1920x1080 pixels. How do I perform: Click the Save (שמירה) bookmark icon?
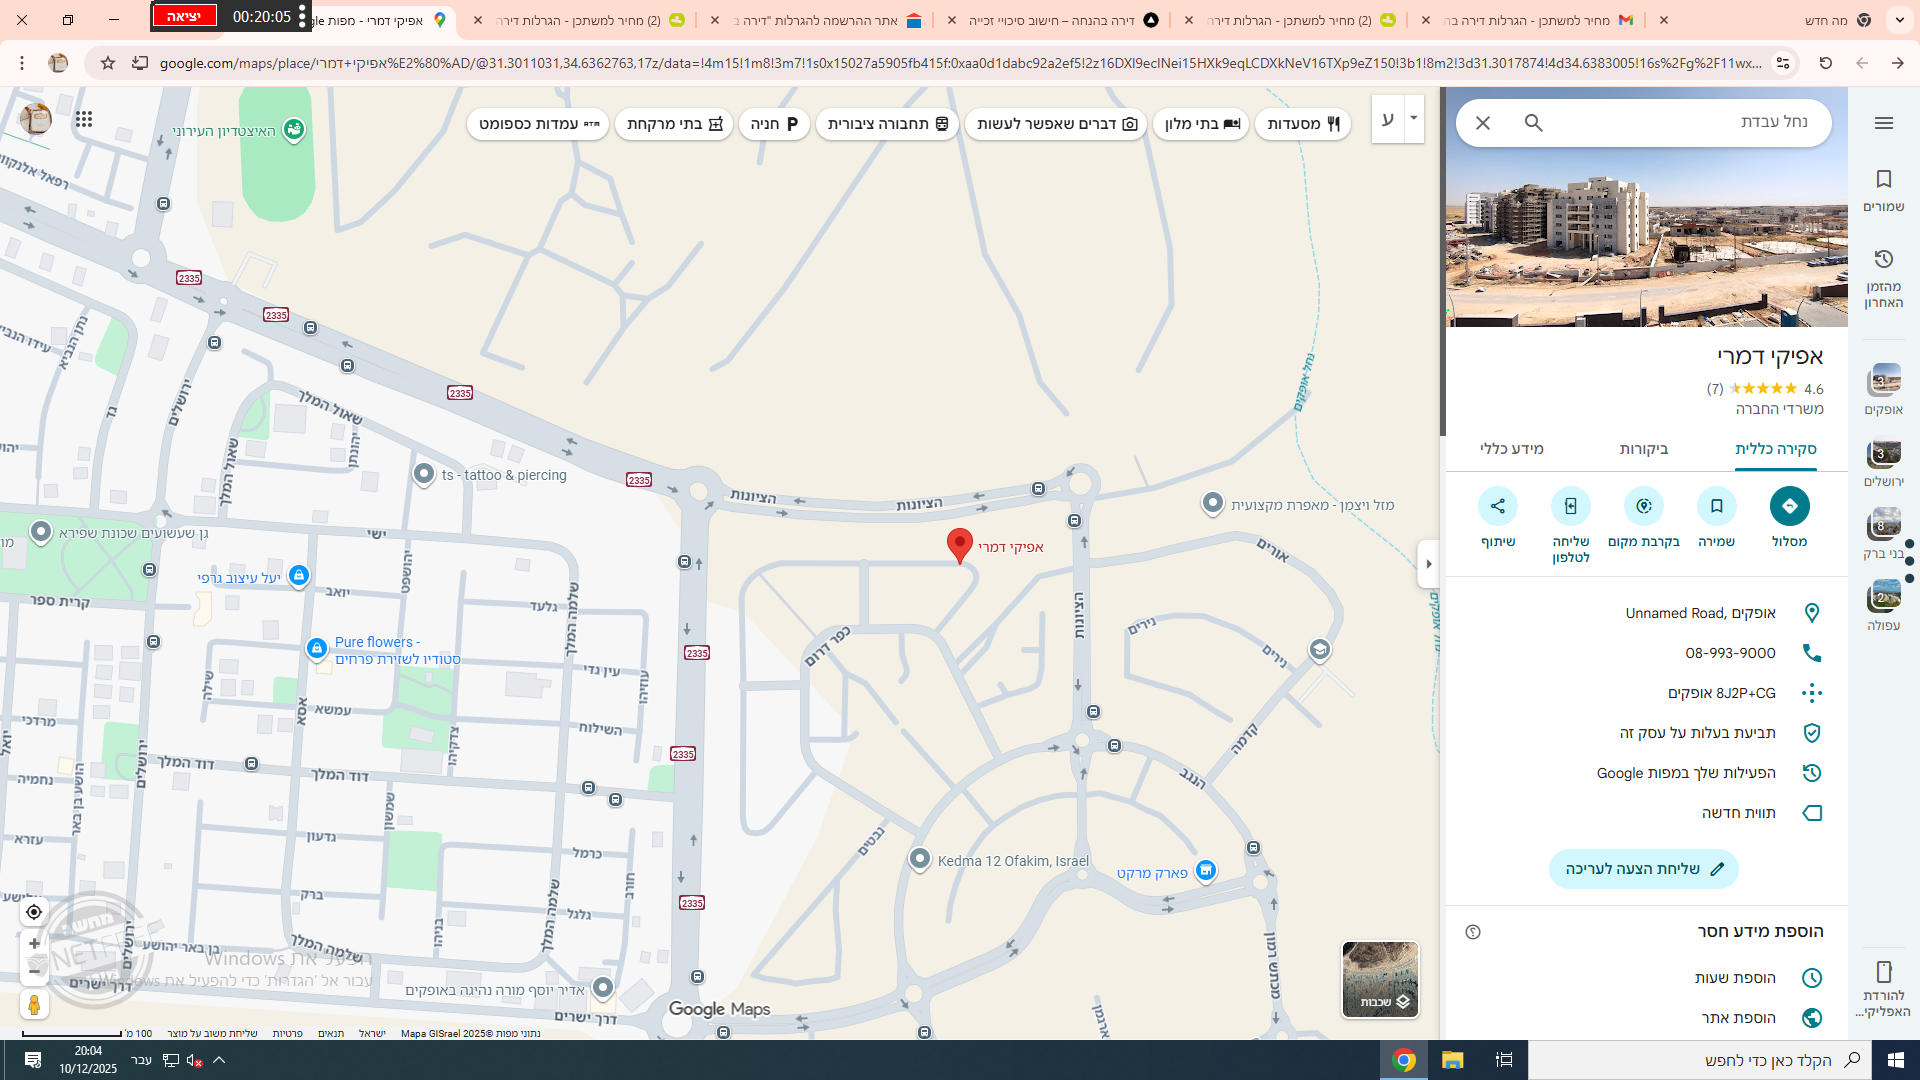click(x=1716, y=506)
